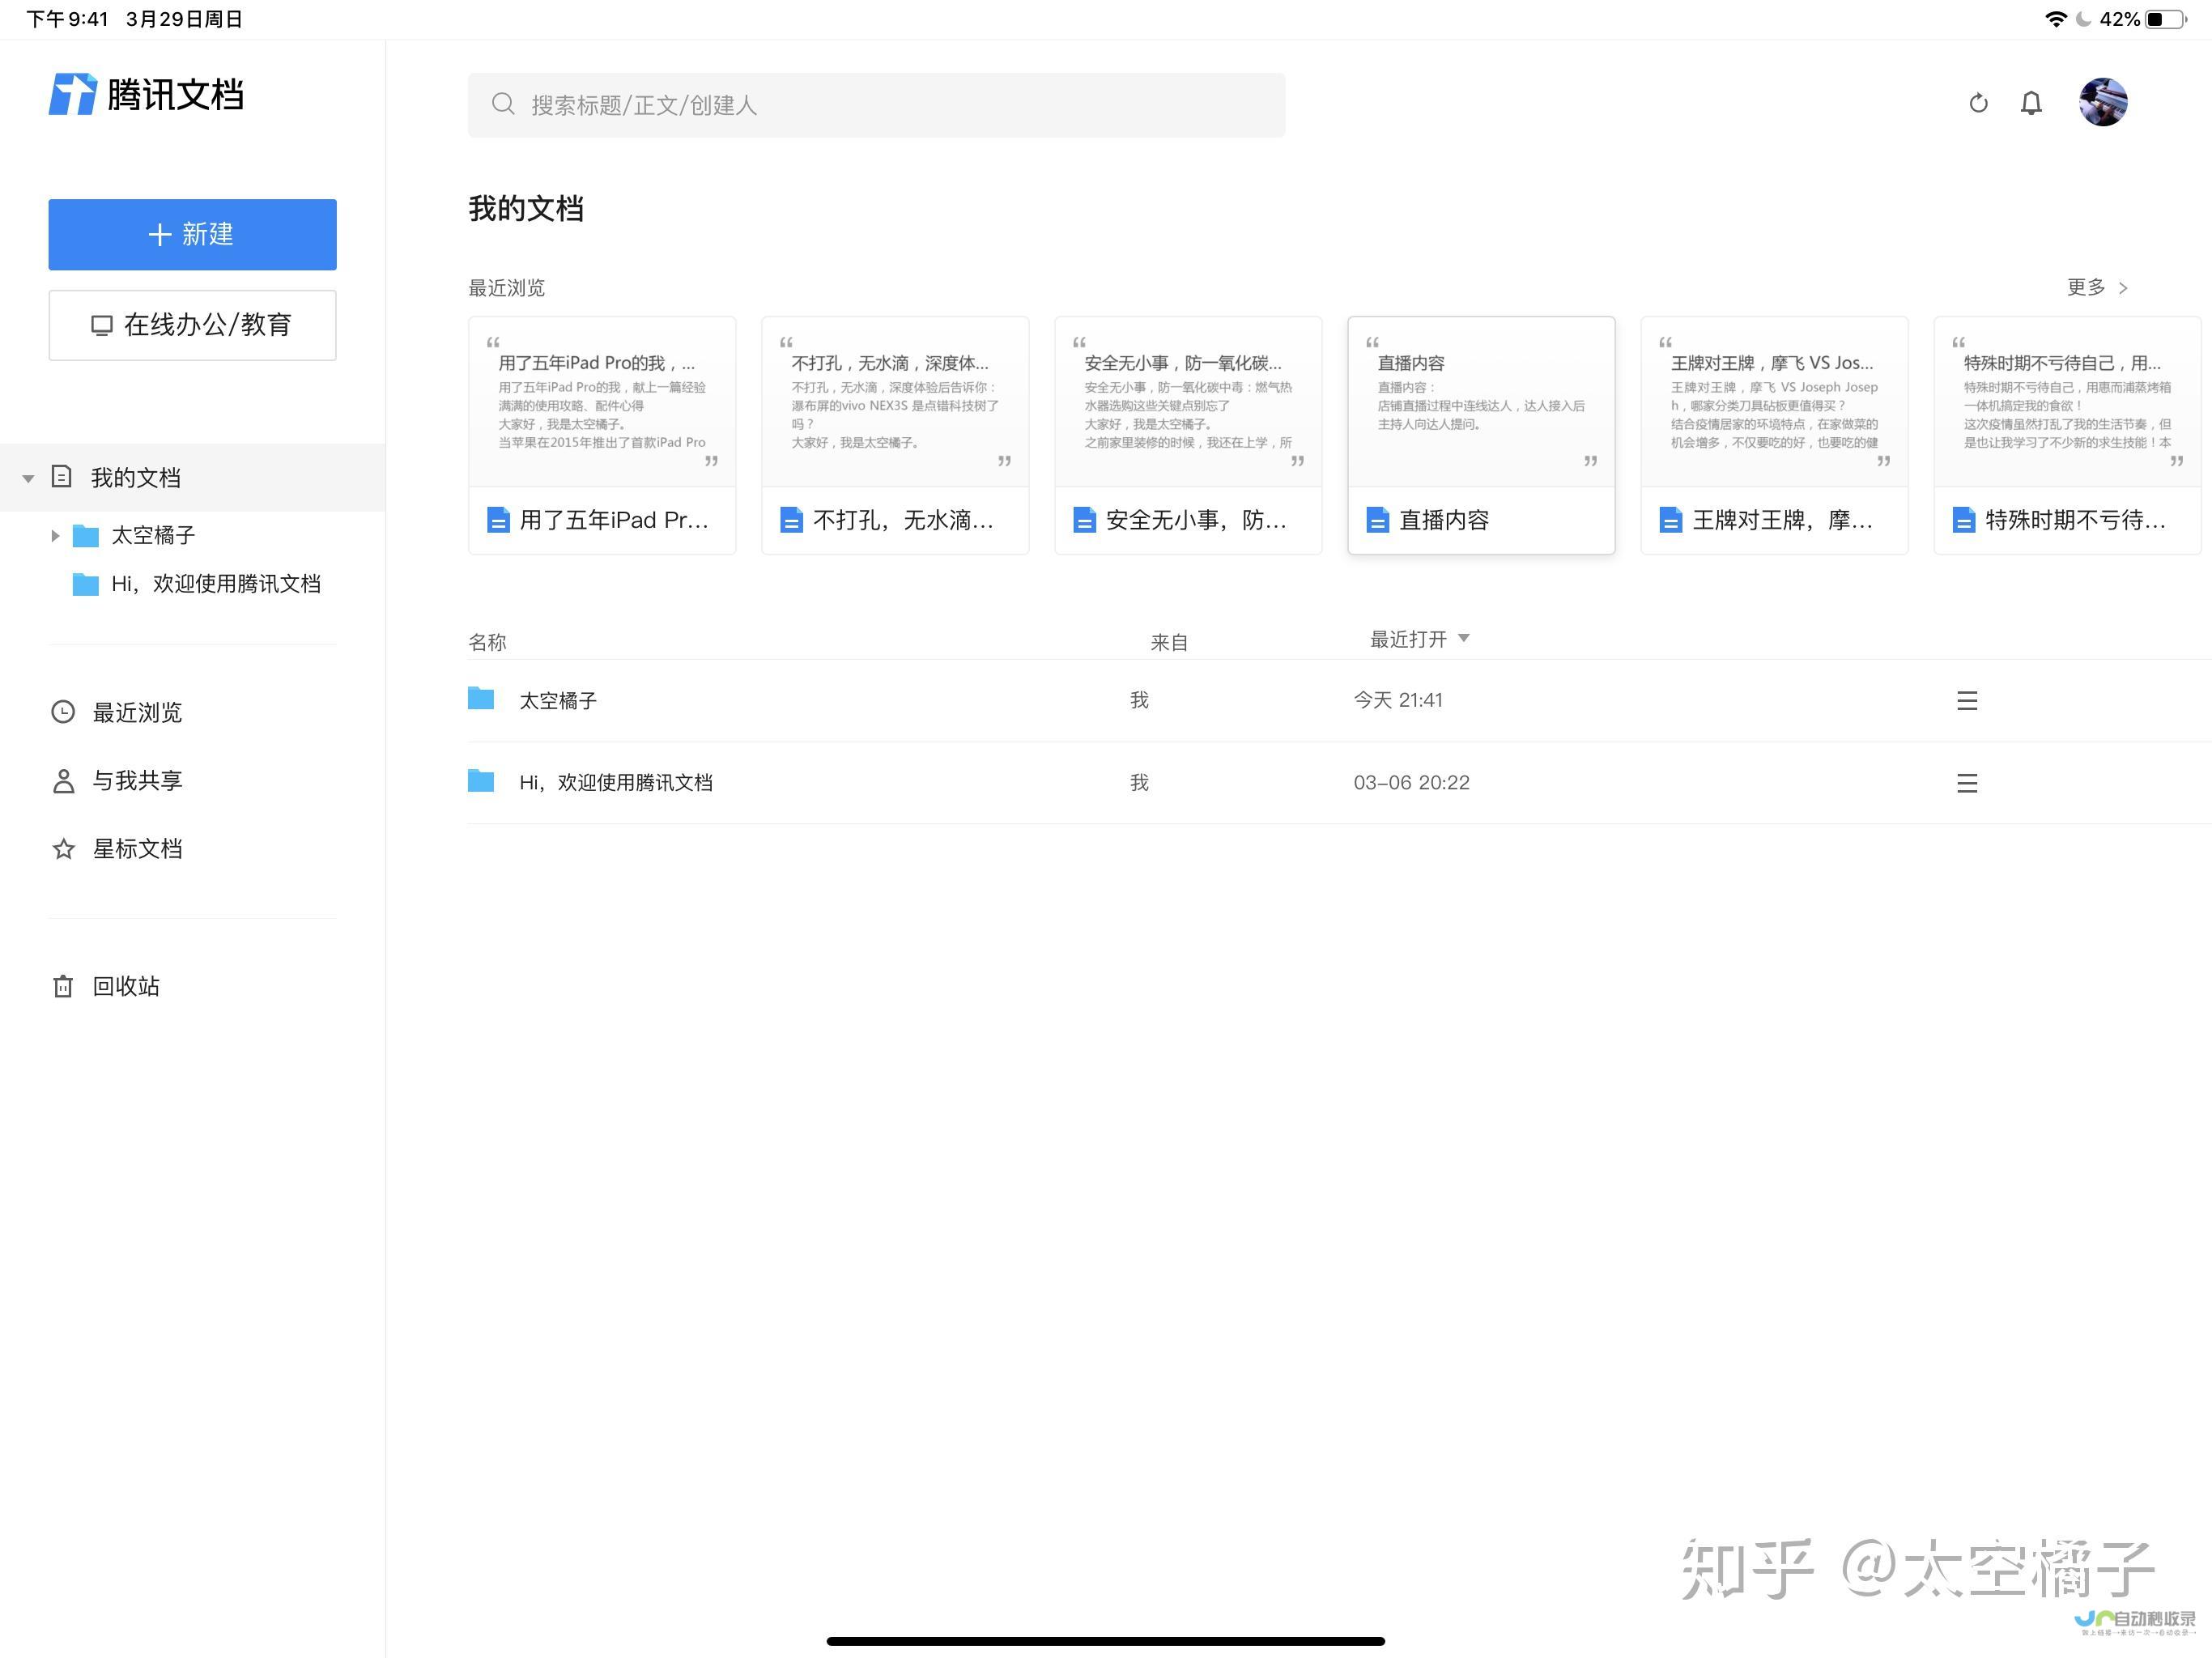Click the trash icon beside 回收站

tap(63, 986)
